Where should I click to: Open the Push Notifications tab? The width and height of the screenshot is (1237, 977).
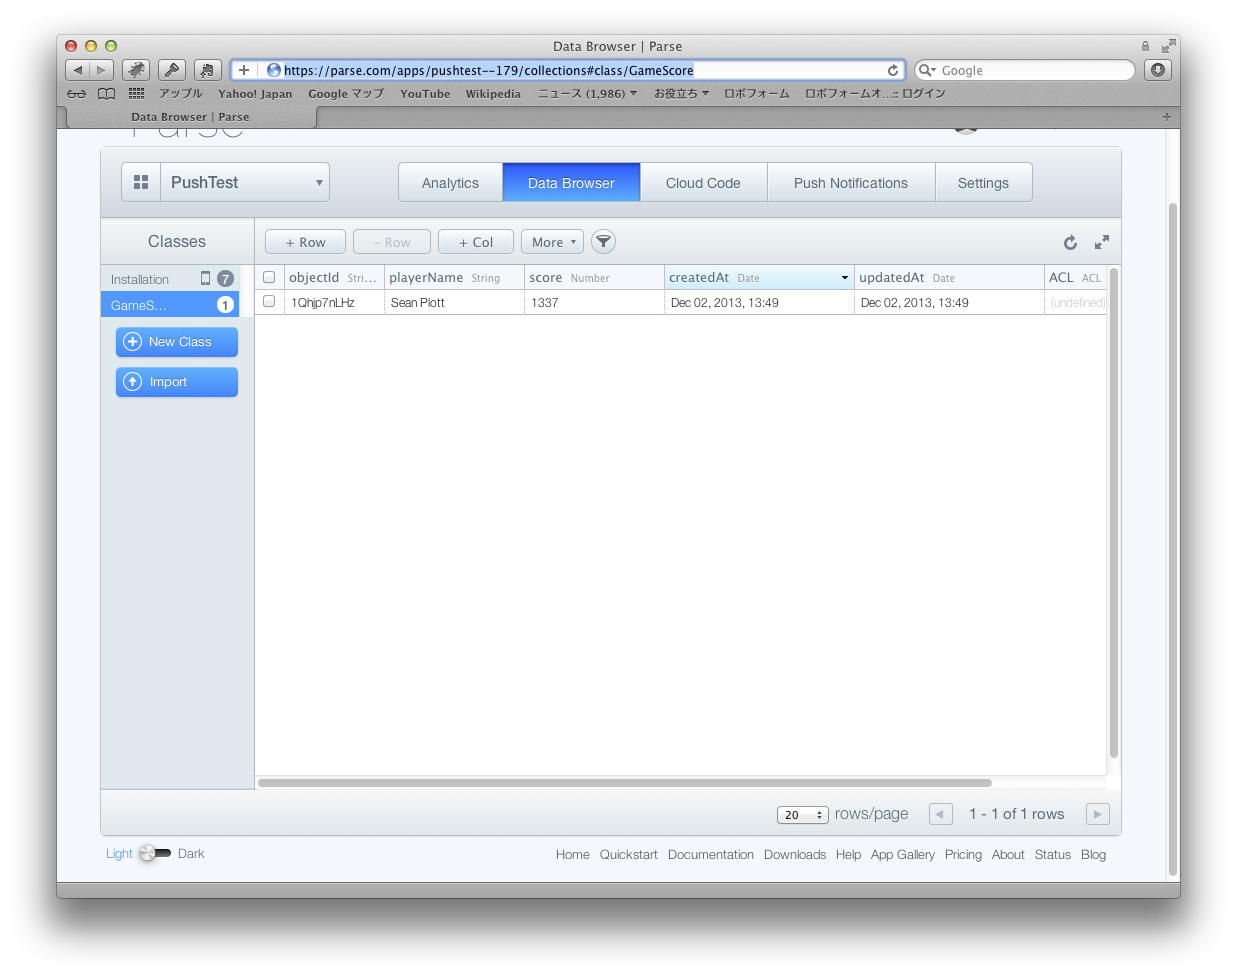(x=851, y=183)
